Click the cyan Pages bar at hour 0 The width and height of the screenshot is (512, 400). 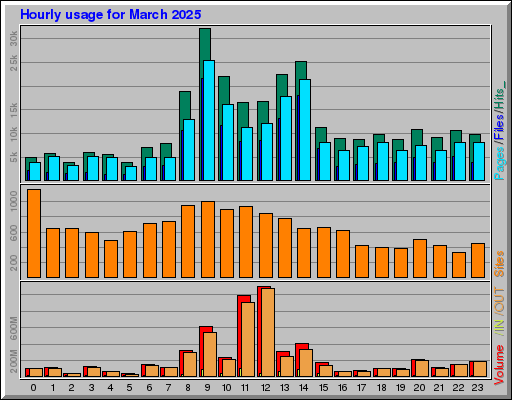point(35,171)
